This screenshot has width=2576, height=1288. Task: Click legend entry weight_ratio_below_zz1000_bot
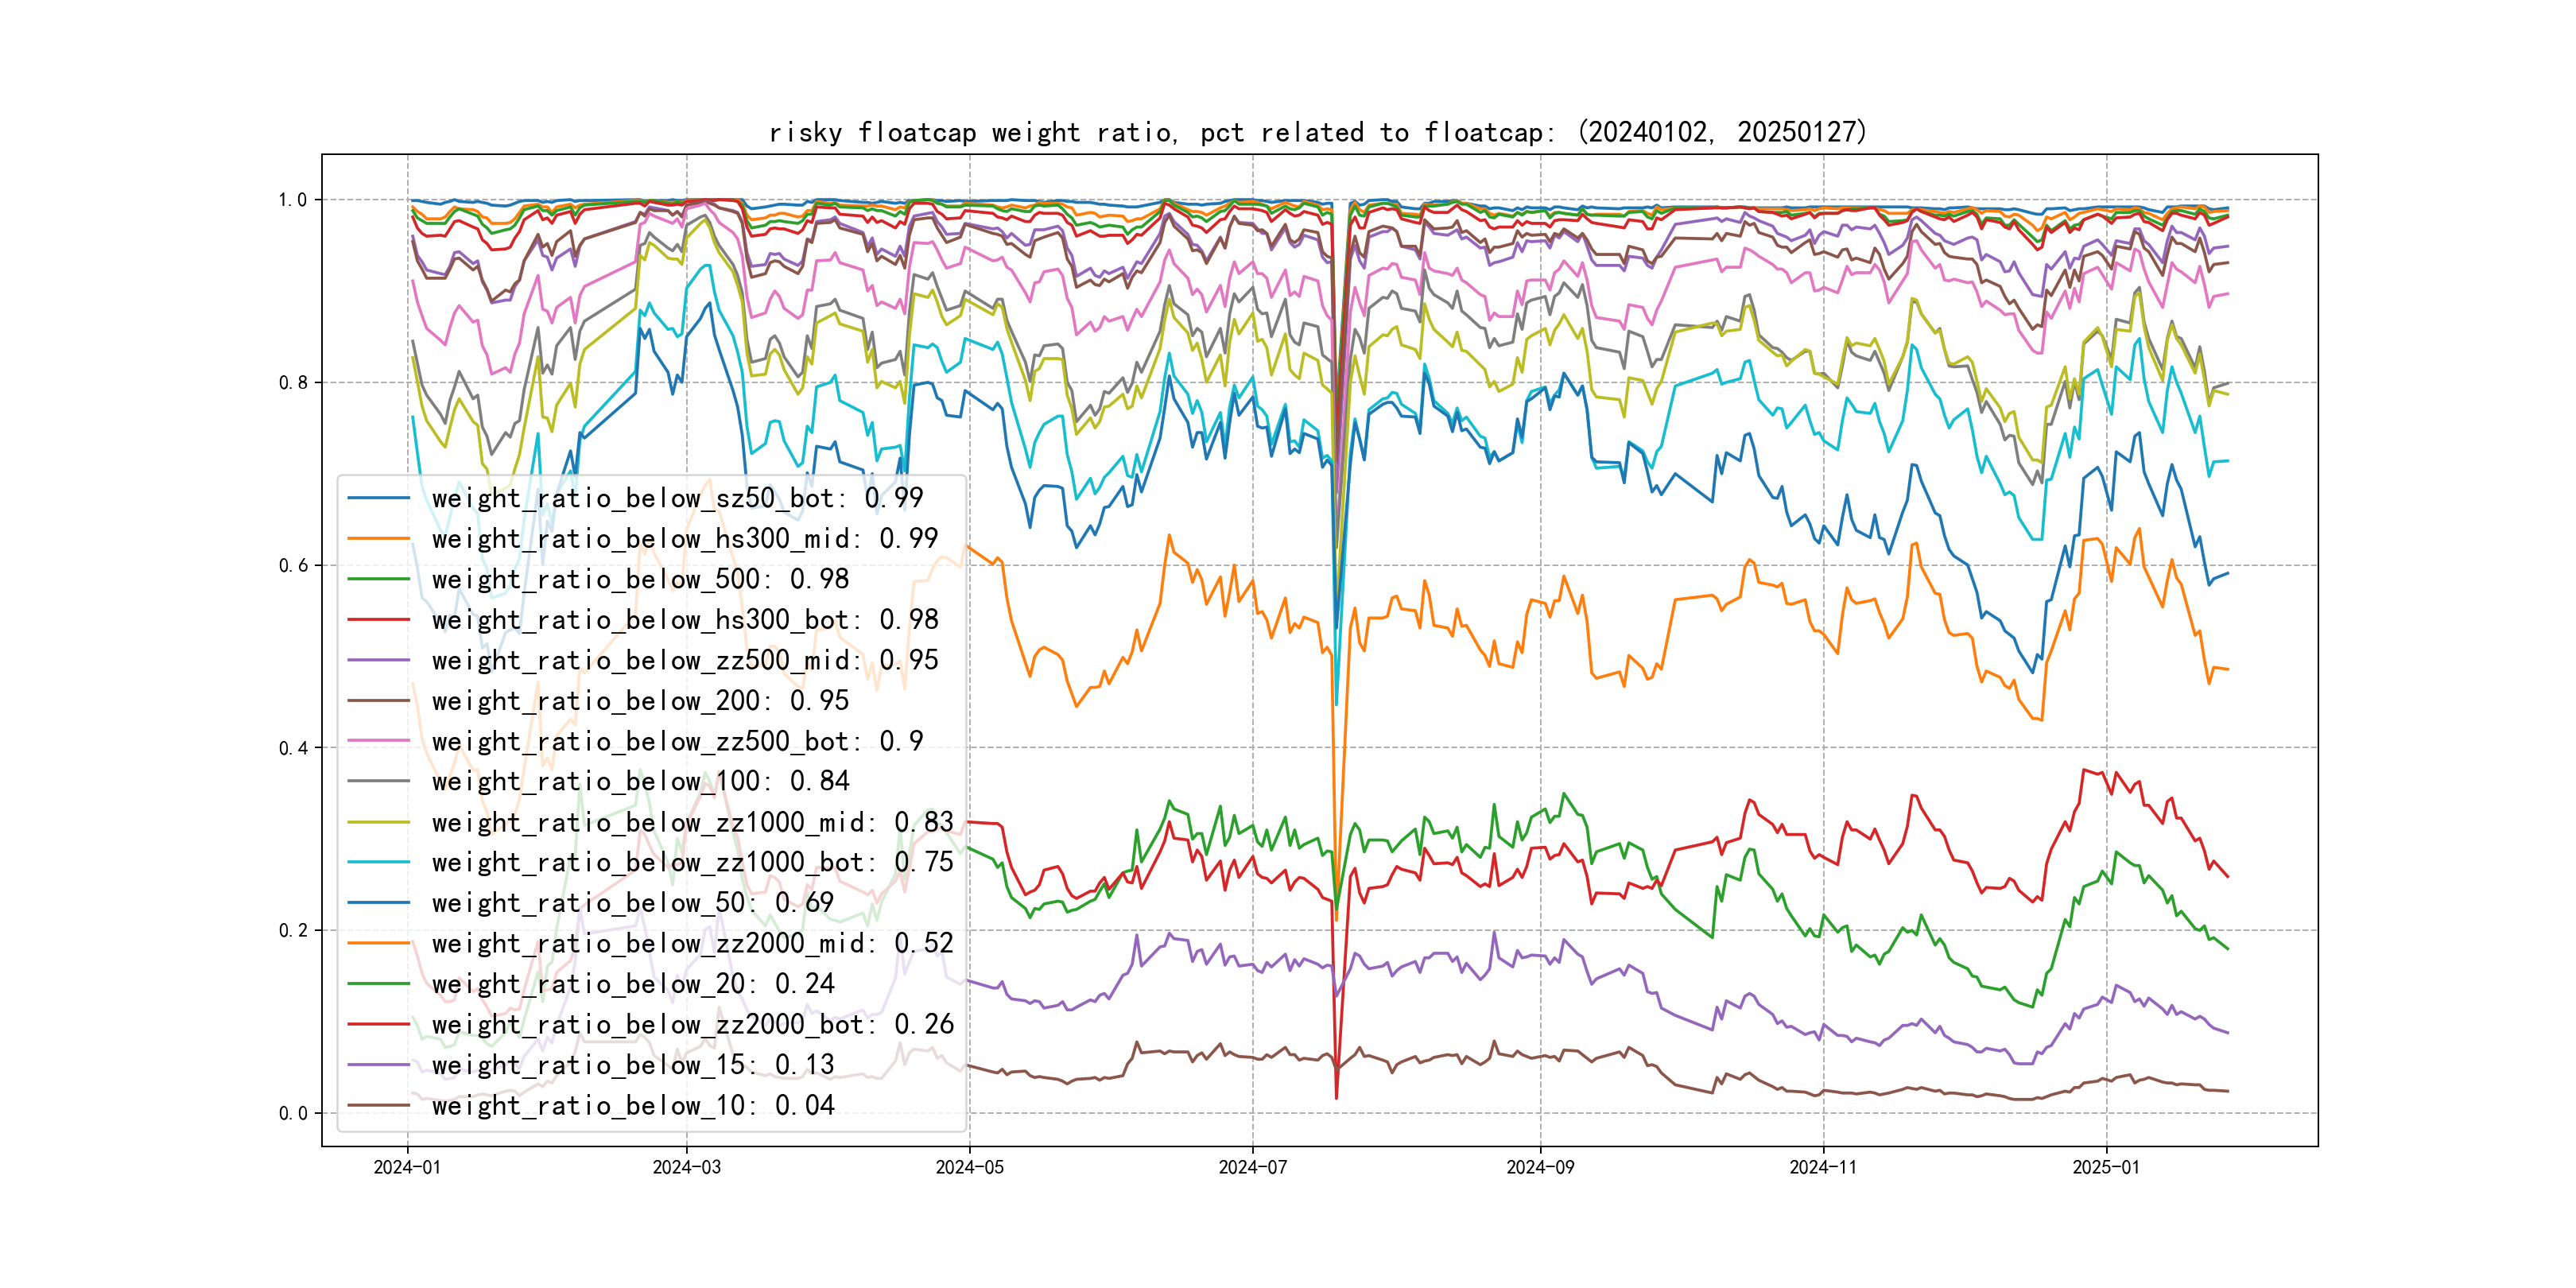tap(692, 862)
